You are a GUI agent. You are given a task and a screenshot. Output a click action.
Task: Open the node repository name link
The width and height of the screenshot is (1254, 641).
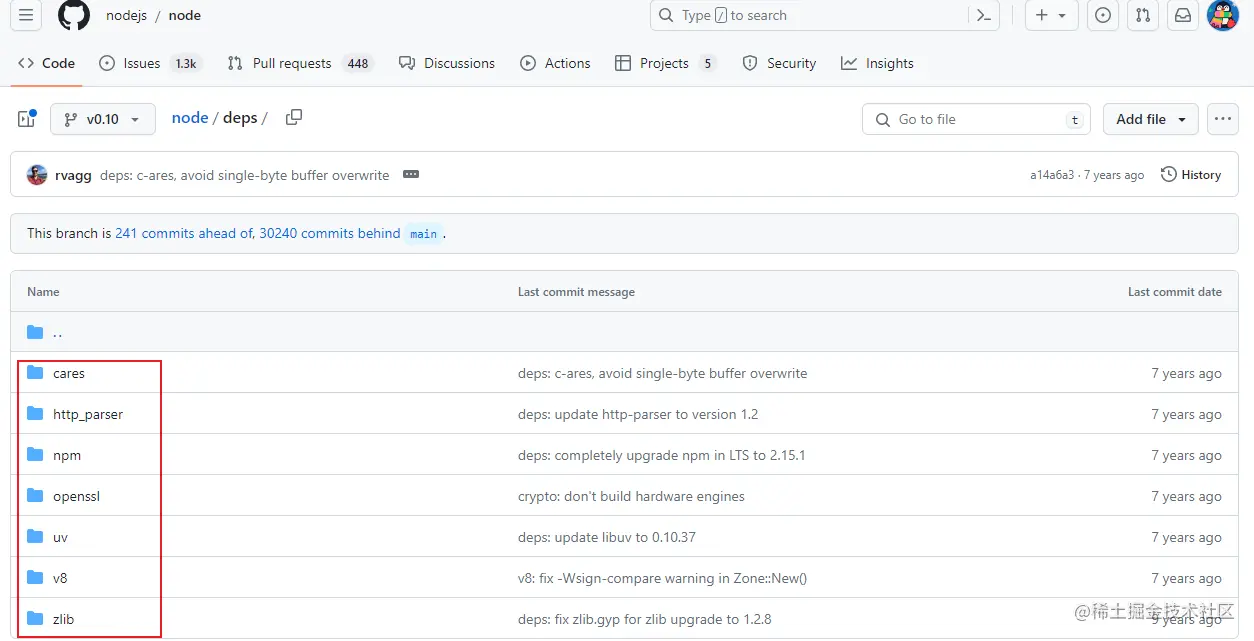pos(185,16)
